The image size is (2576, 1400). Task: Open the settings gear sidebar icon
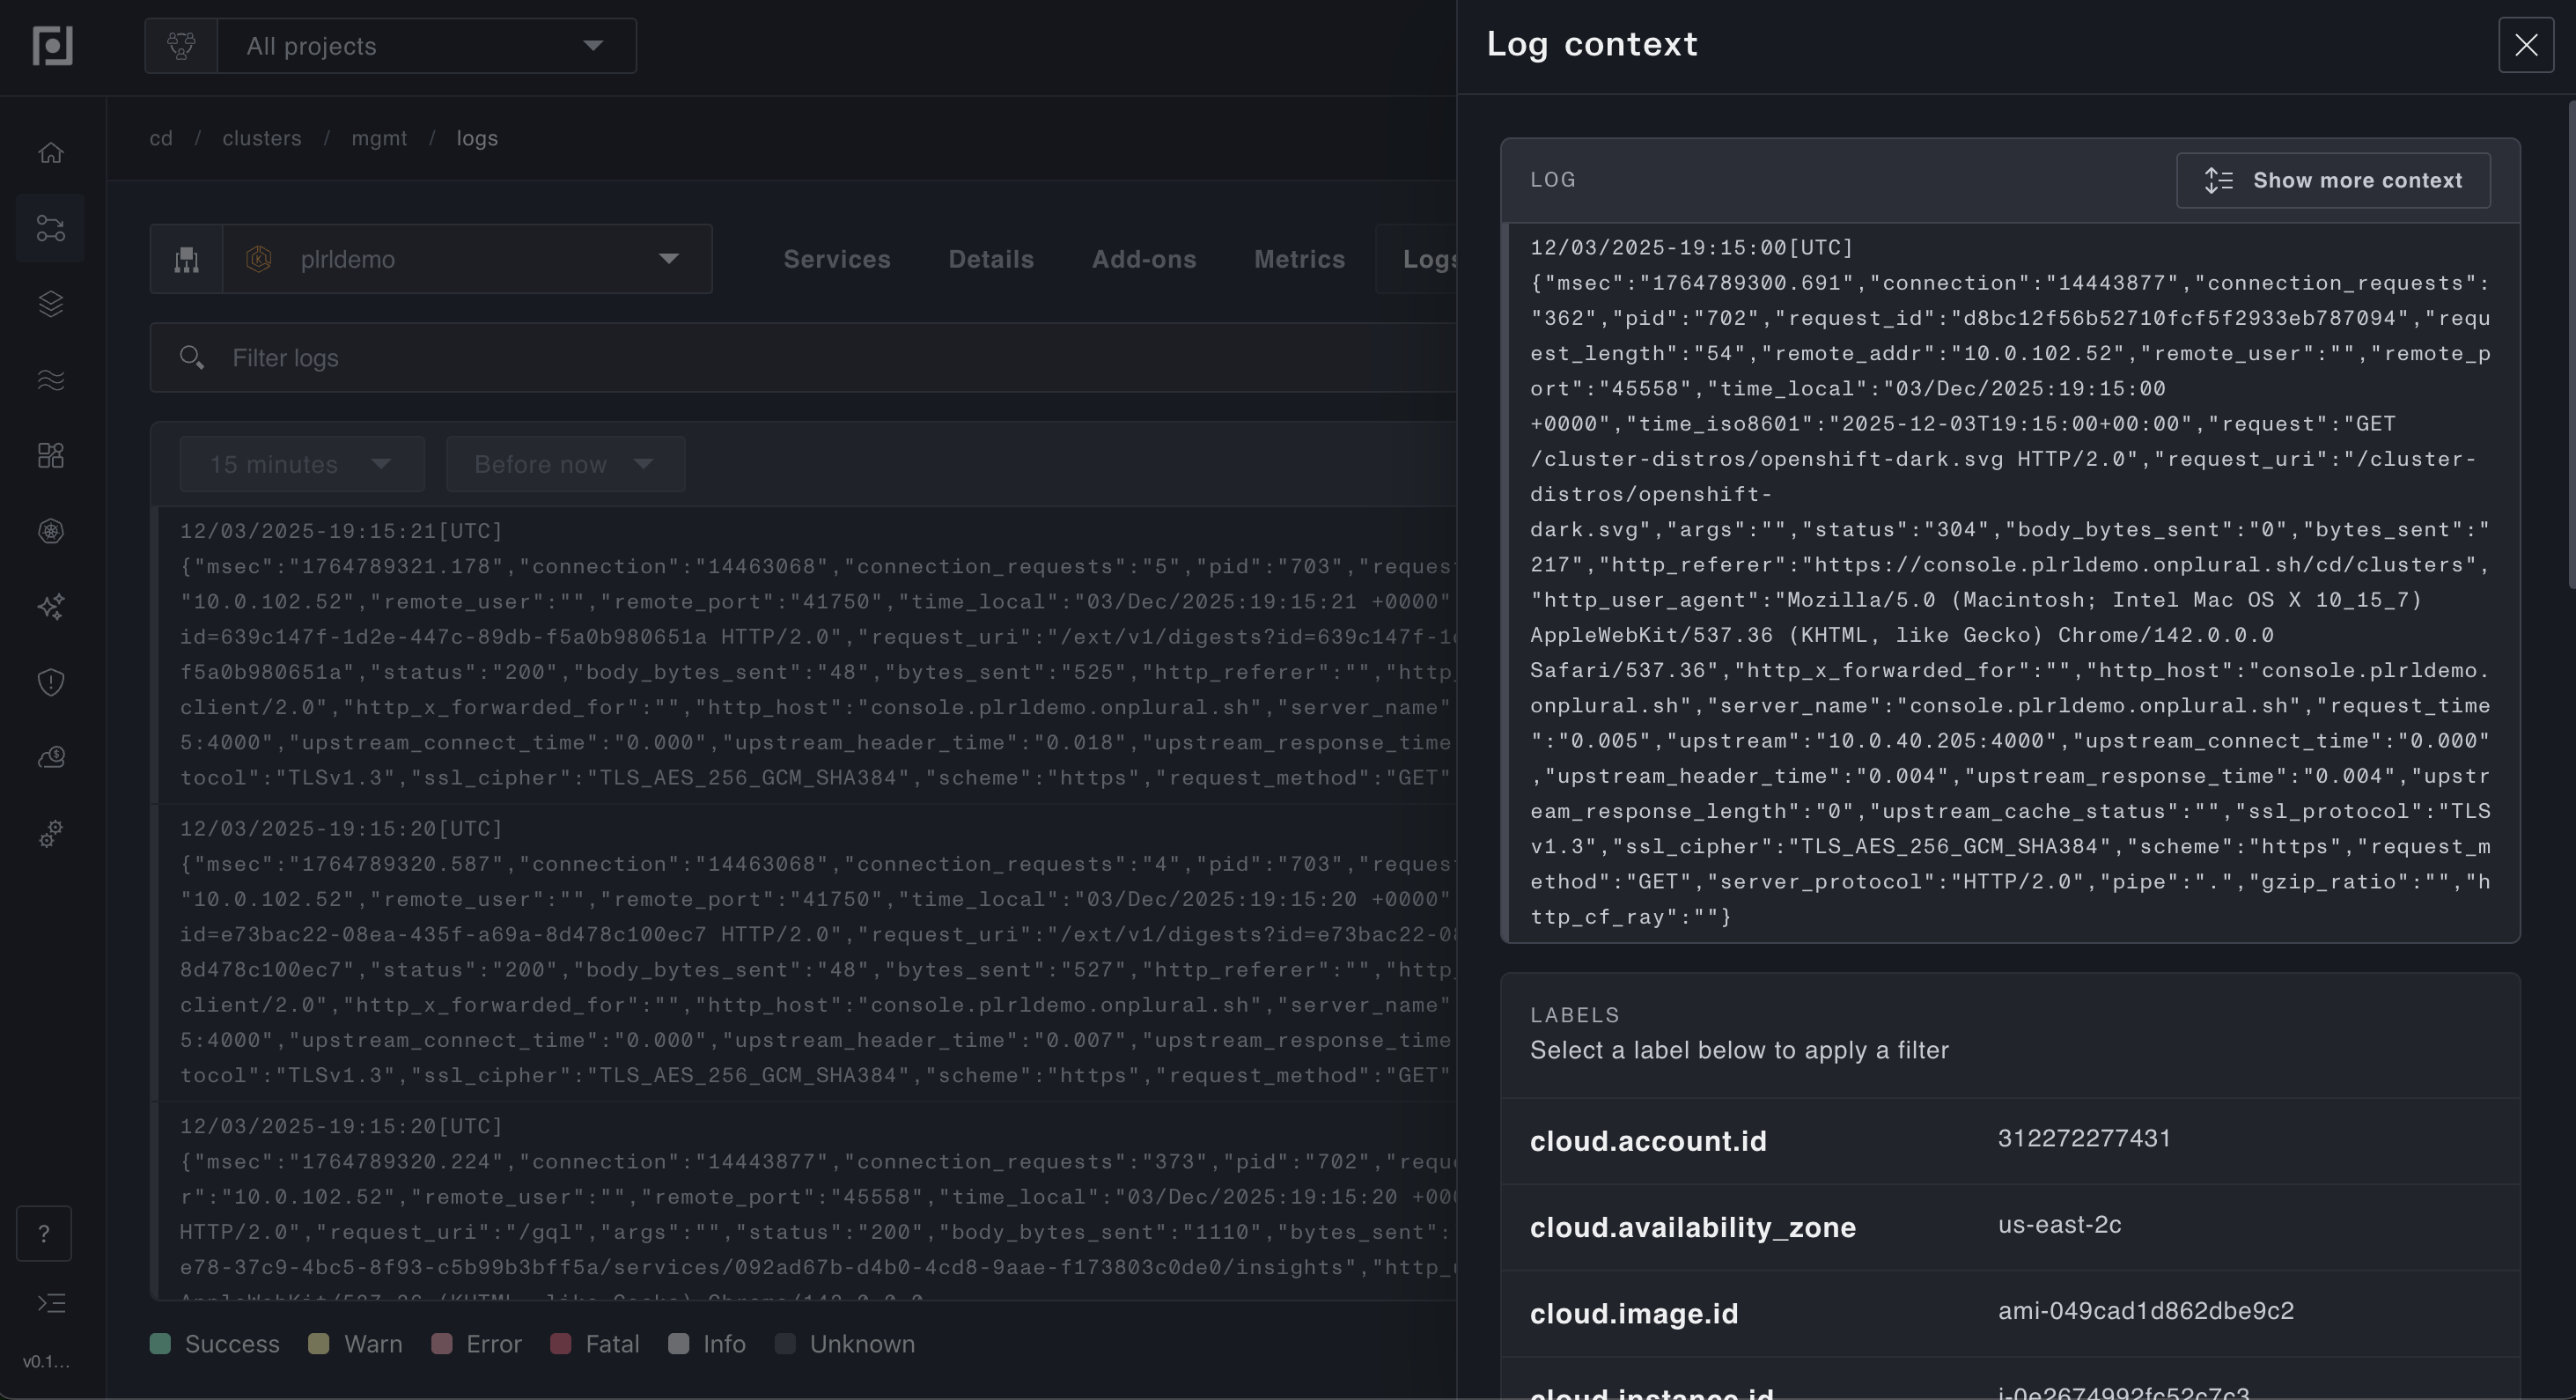(x=51, y=833)
